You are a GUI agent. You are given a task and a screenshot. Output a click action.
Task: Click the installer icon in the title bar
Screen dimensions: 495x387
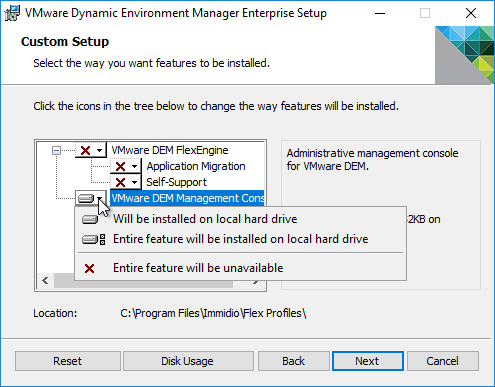(12, 13)
